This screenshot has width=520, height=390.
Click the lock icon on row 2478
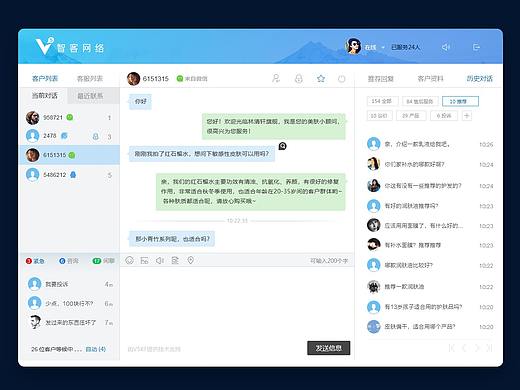tap(95, 136)
